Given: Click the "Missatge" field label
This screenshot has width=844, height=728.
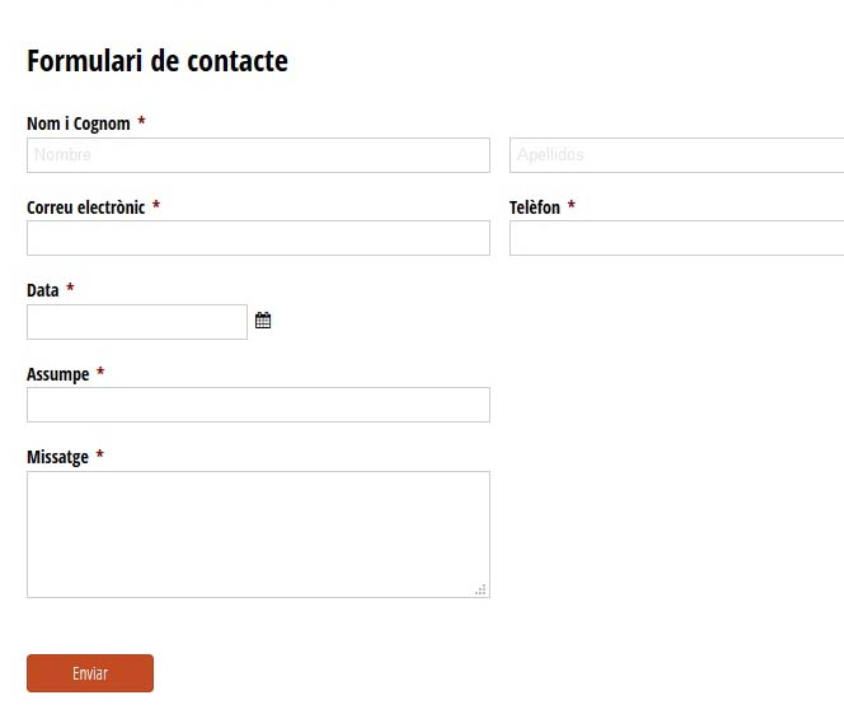Looking at the screenshot, I should (58, 457).
